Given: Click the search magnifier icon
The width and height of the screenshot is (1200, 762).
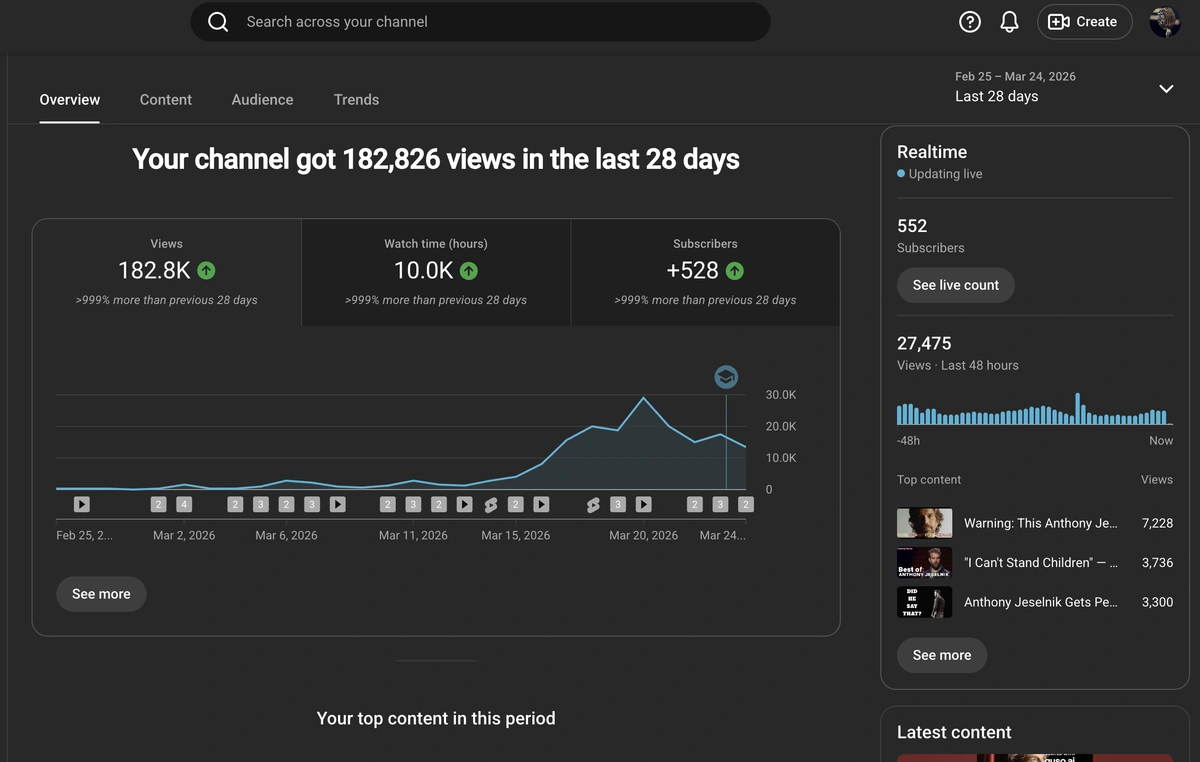Looking at the screenshot, I should (218, 22).
